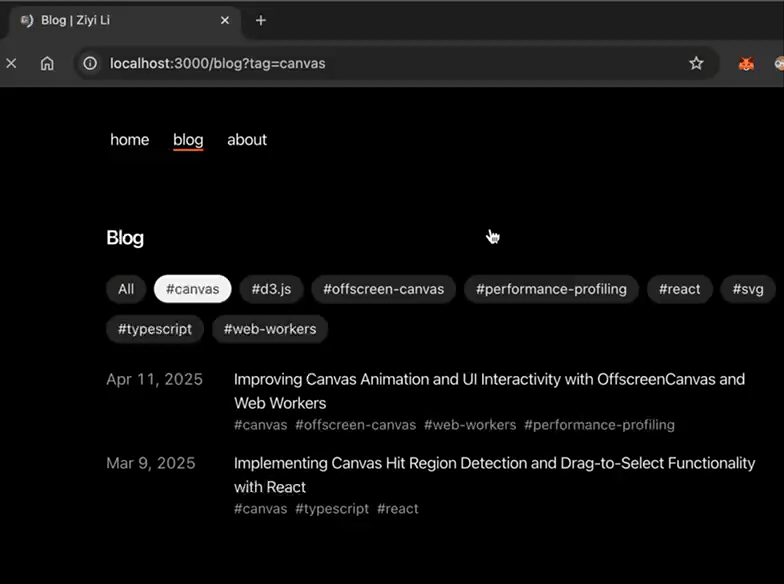Open the blog navigation link
Image resolution: width=784 pixels, height=584 pixels.
coord(188,140)
